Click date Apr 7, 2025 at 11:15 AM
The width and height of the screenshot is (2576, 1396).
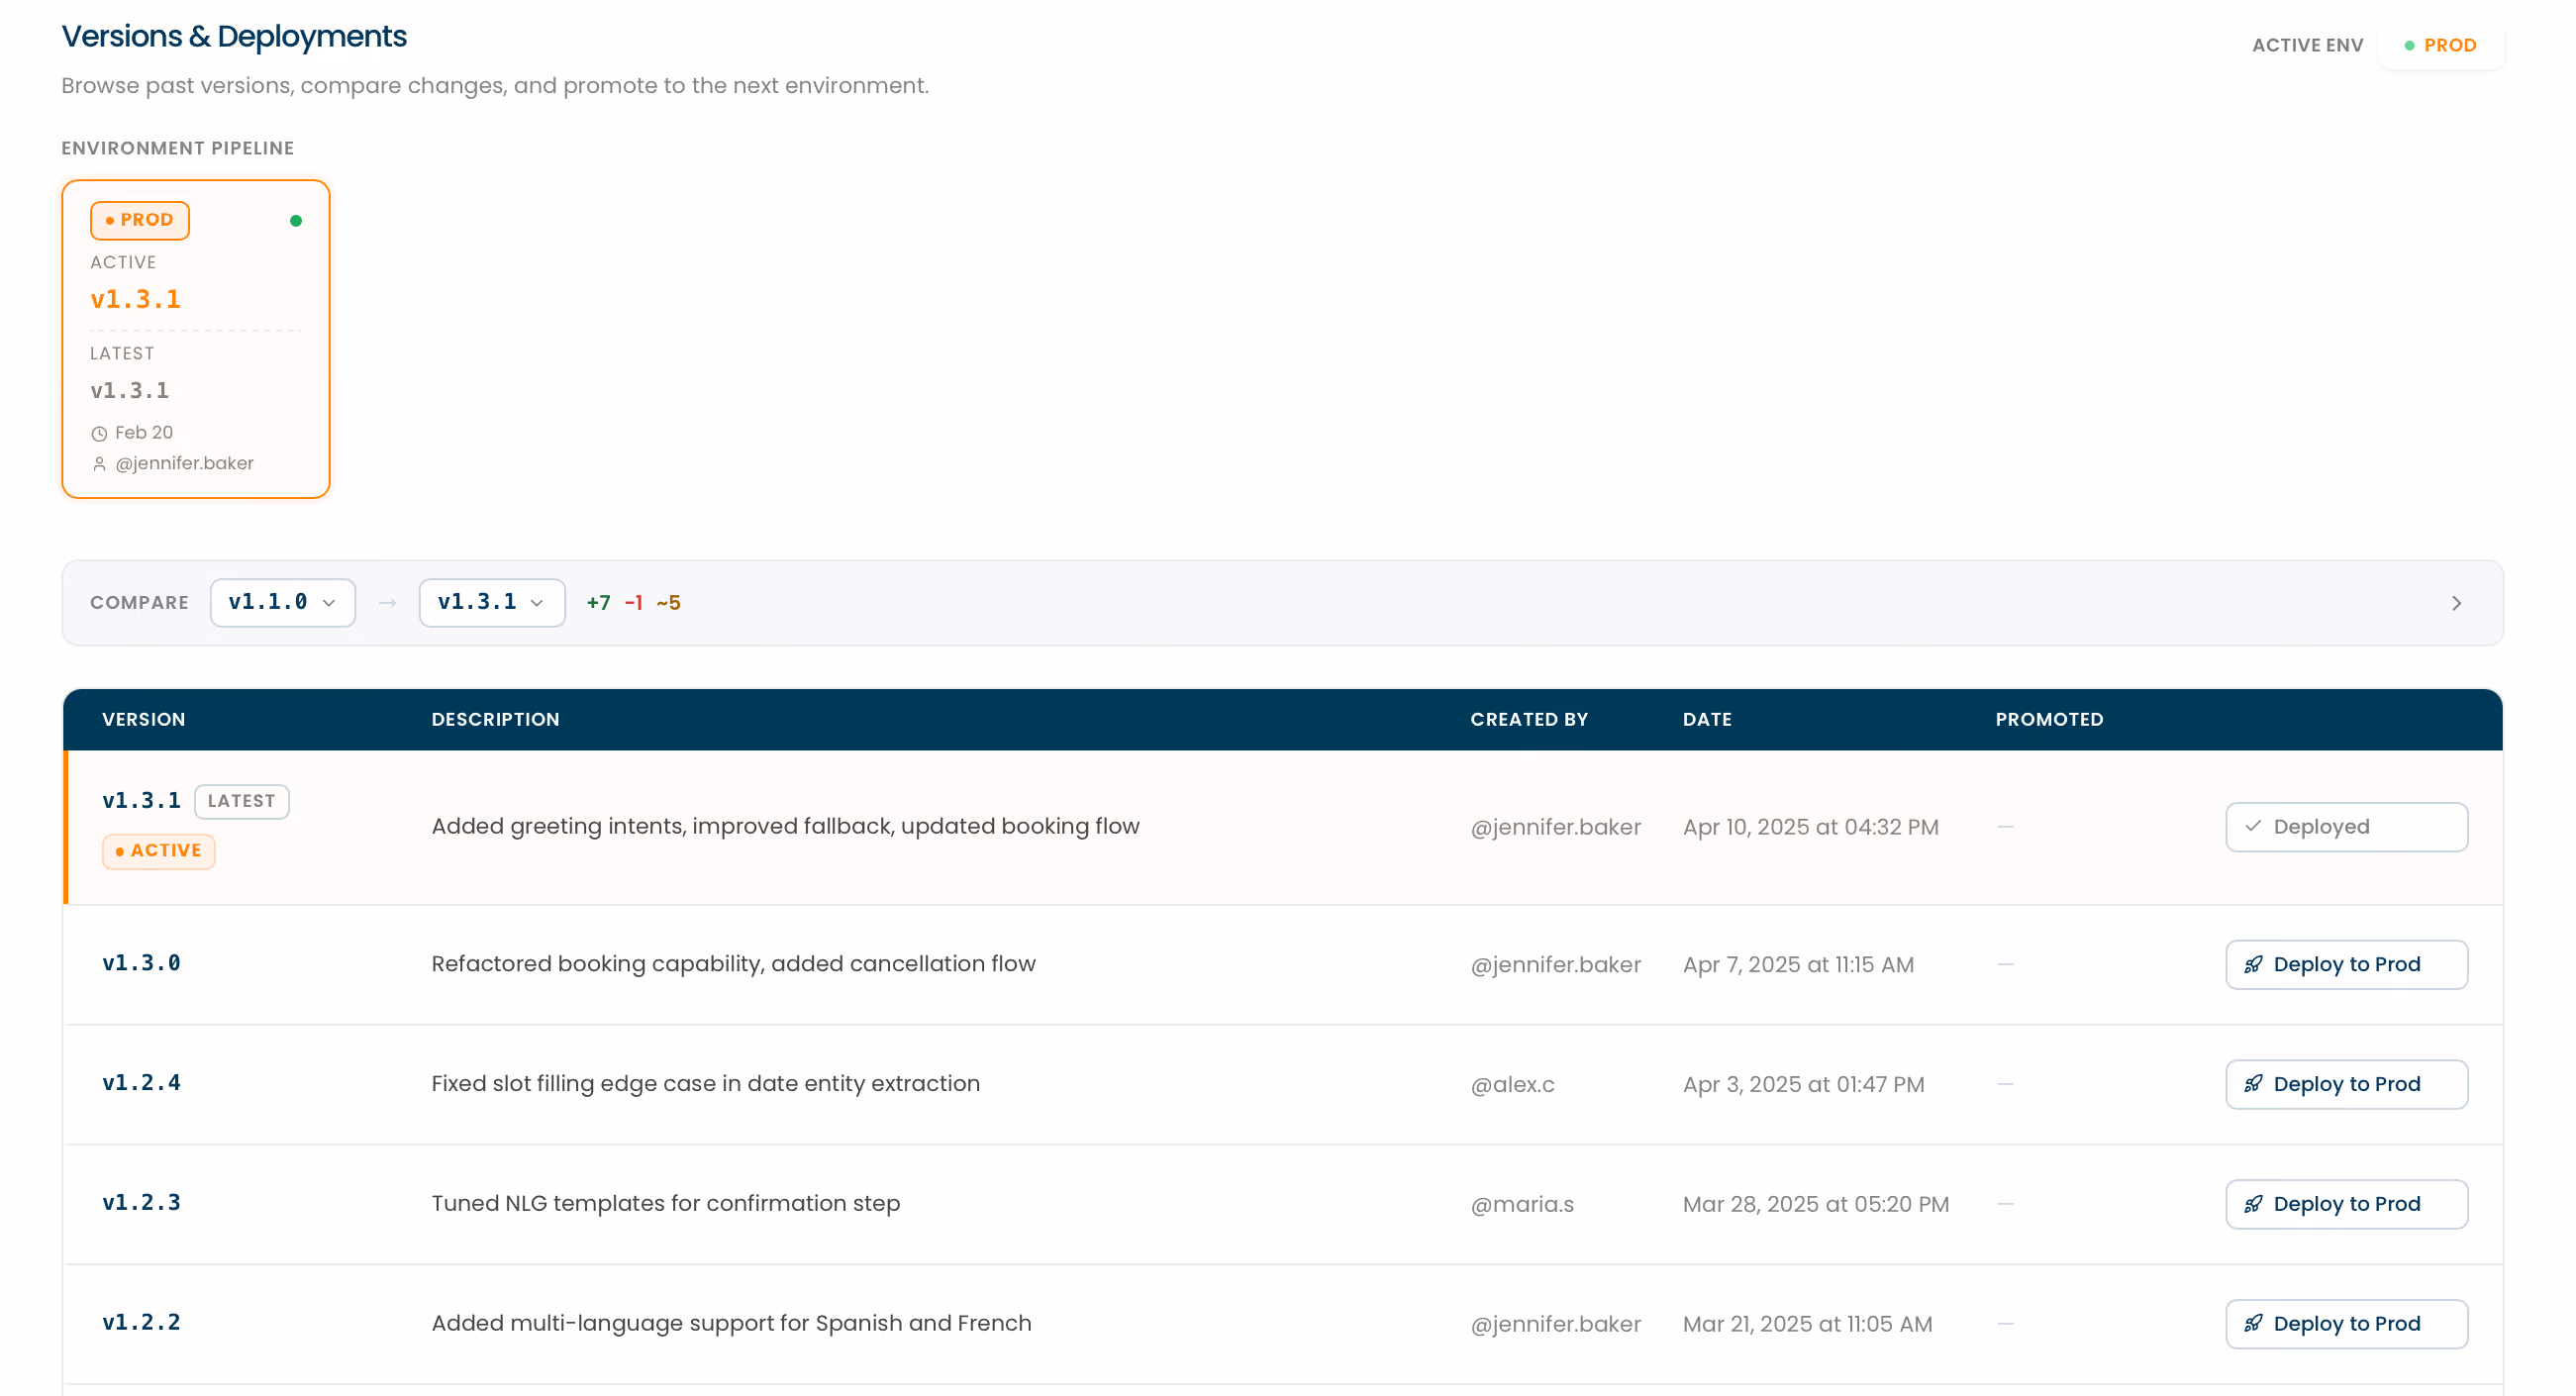1798,964
